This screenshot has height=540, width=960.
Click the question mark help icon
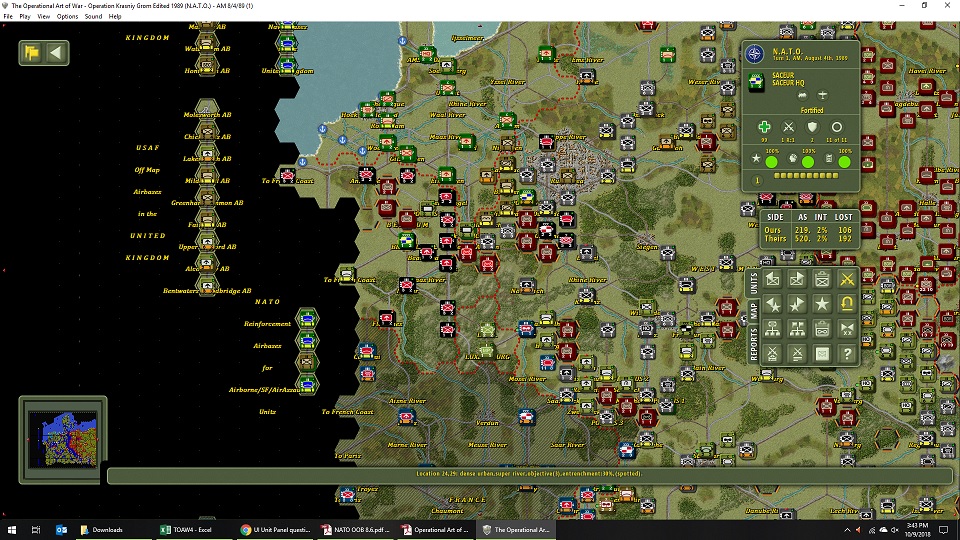pyautogui.click(x=847, y=353)
